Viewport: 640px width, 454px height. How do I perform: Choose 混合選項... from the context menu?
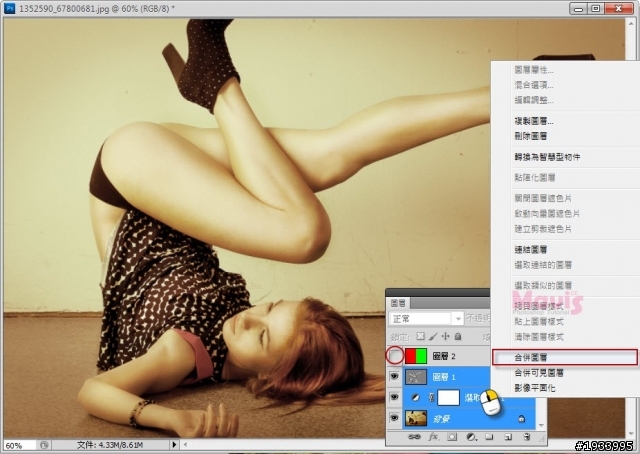(x=533, y=85)
